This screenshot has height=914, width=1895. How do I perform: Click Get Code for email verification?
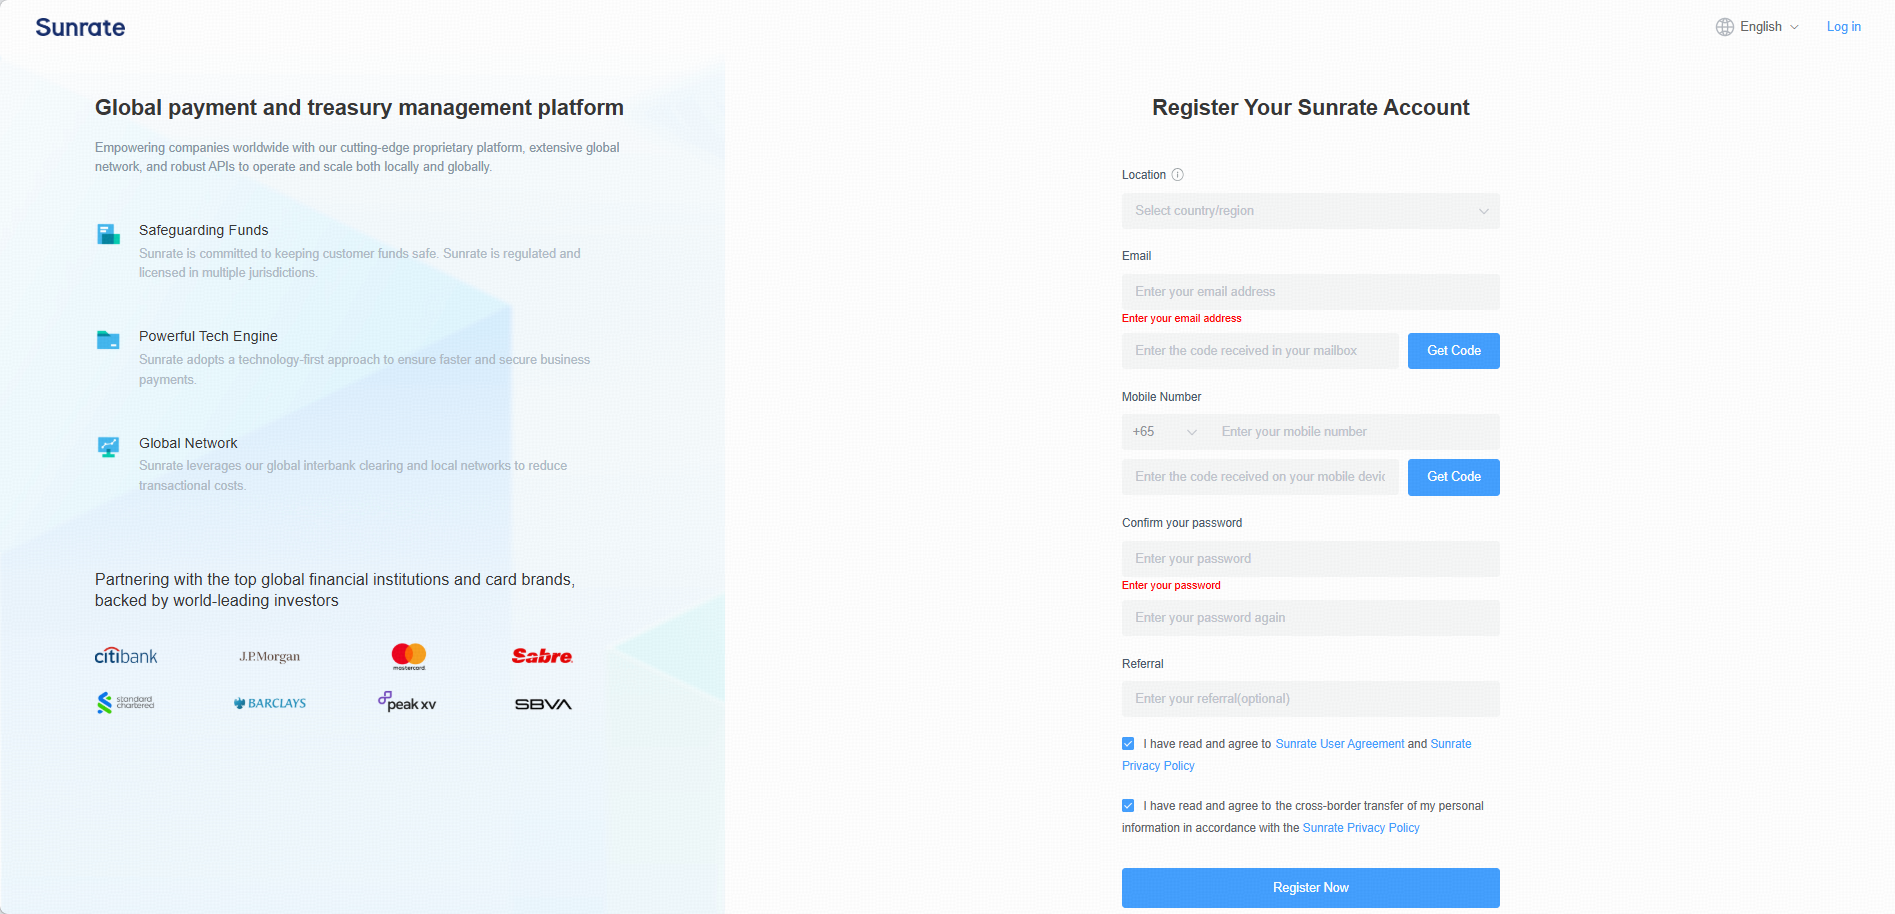(x=1453, y=351)
